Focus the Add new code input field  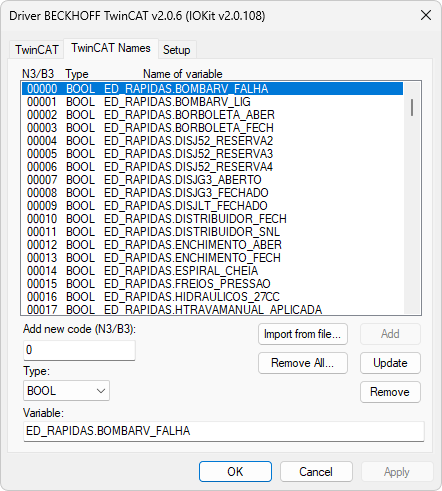pos(79,350)
